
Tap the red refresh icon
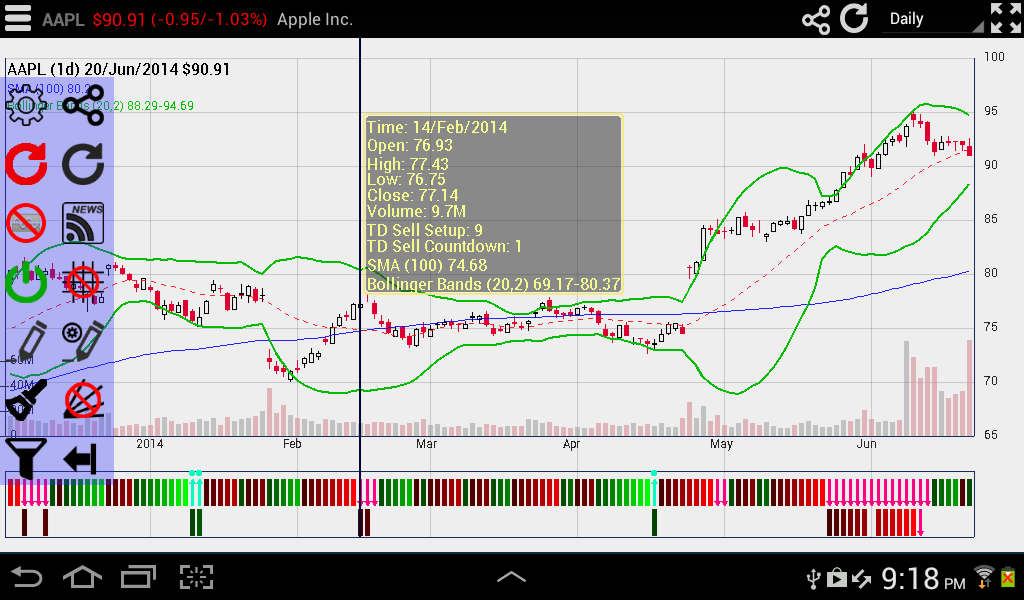[27, 164]
